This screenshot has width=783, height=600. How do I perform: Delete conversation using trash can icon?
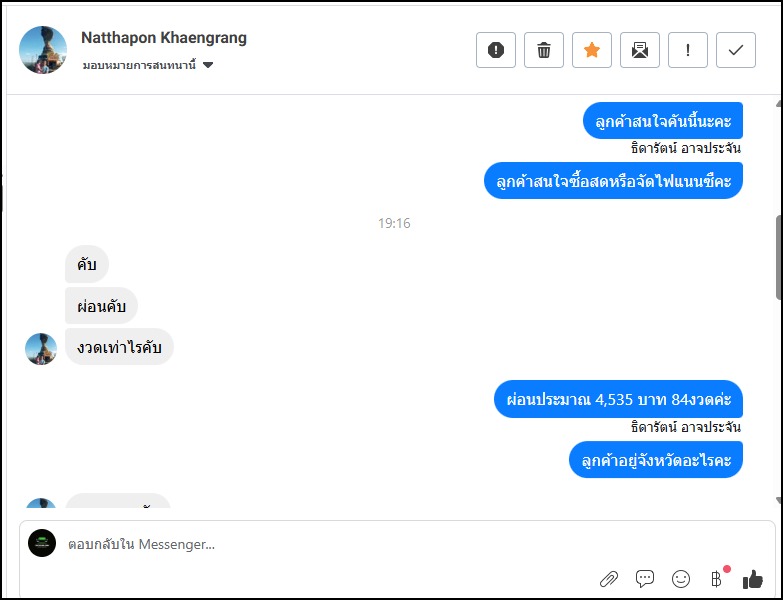[544, 50]
